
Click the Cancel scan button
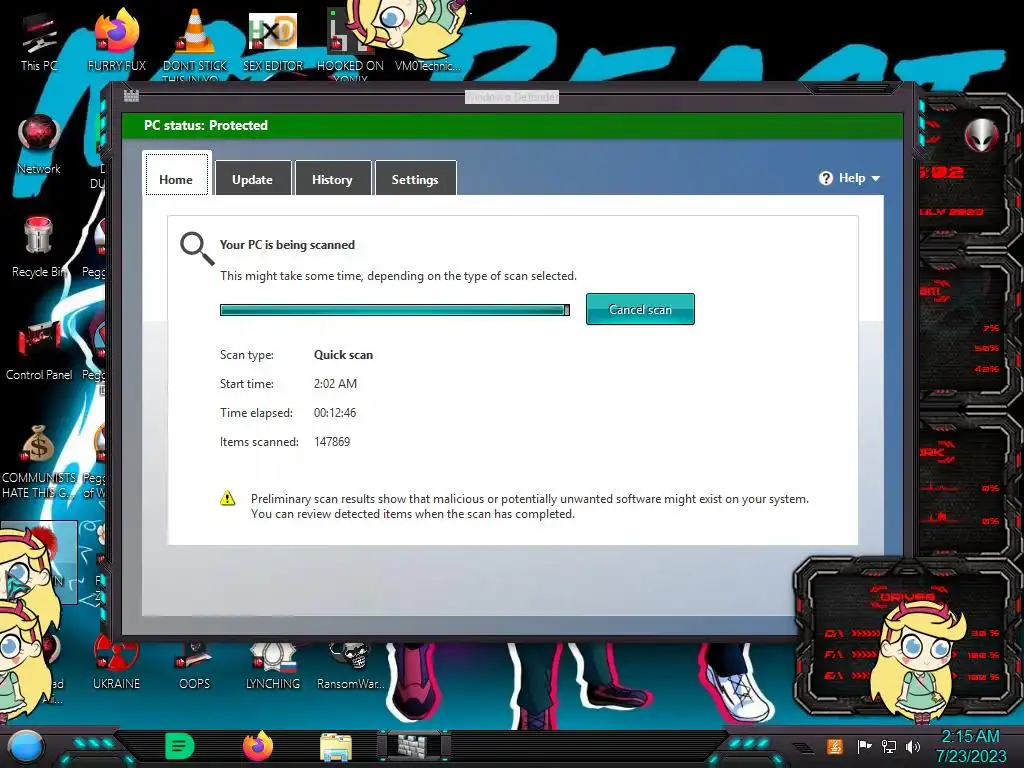click(640, 309)
